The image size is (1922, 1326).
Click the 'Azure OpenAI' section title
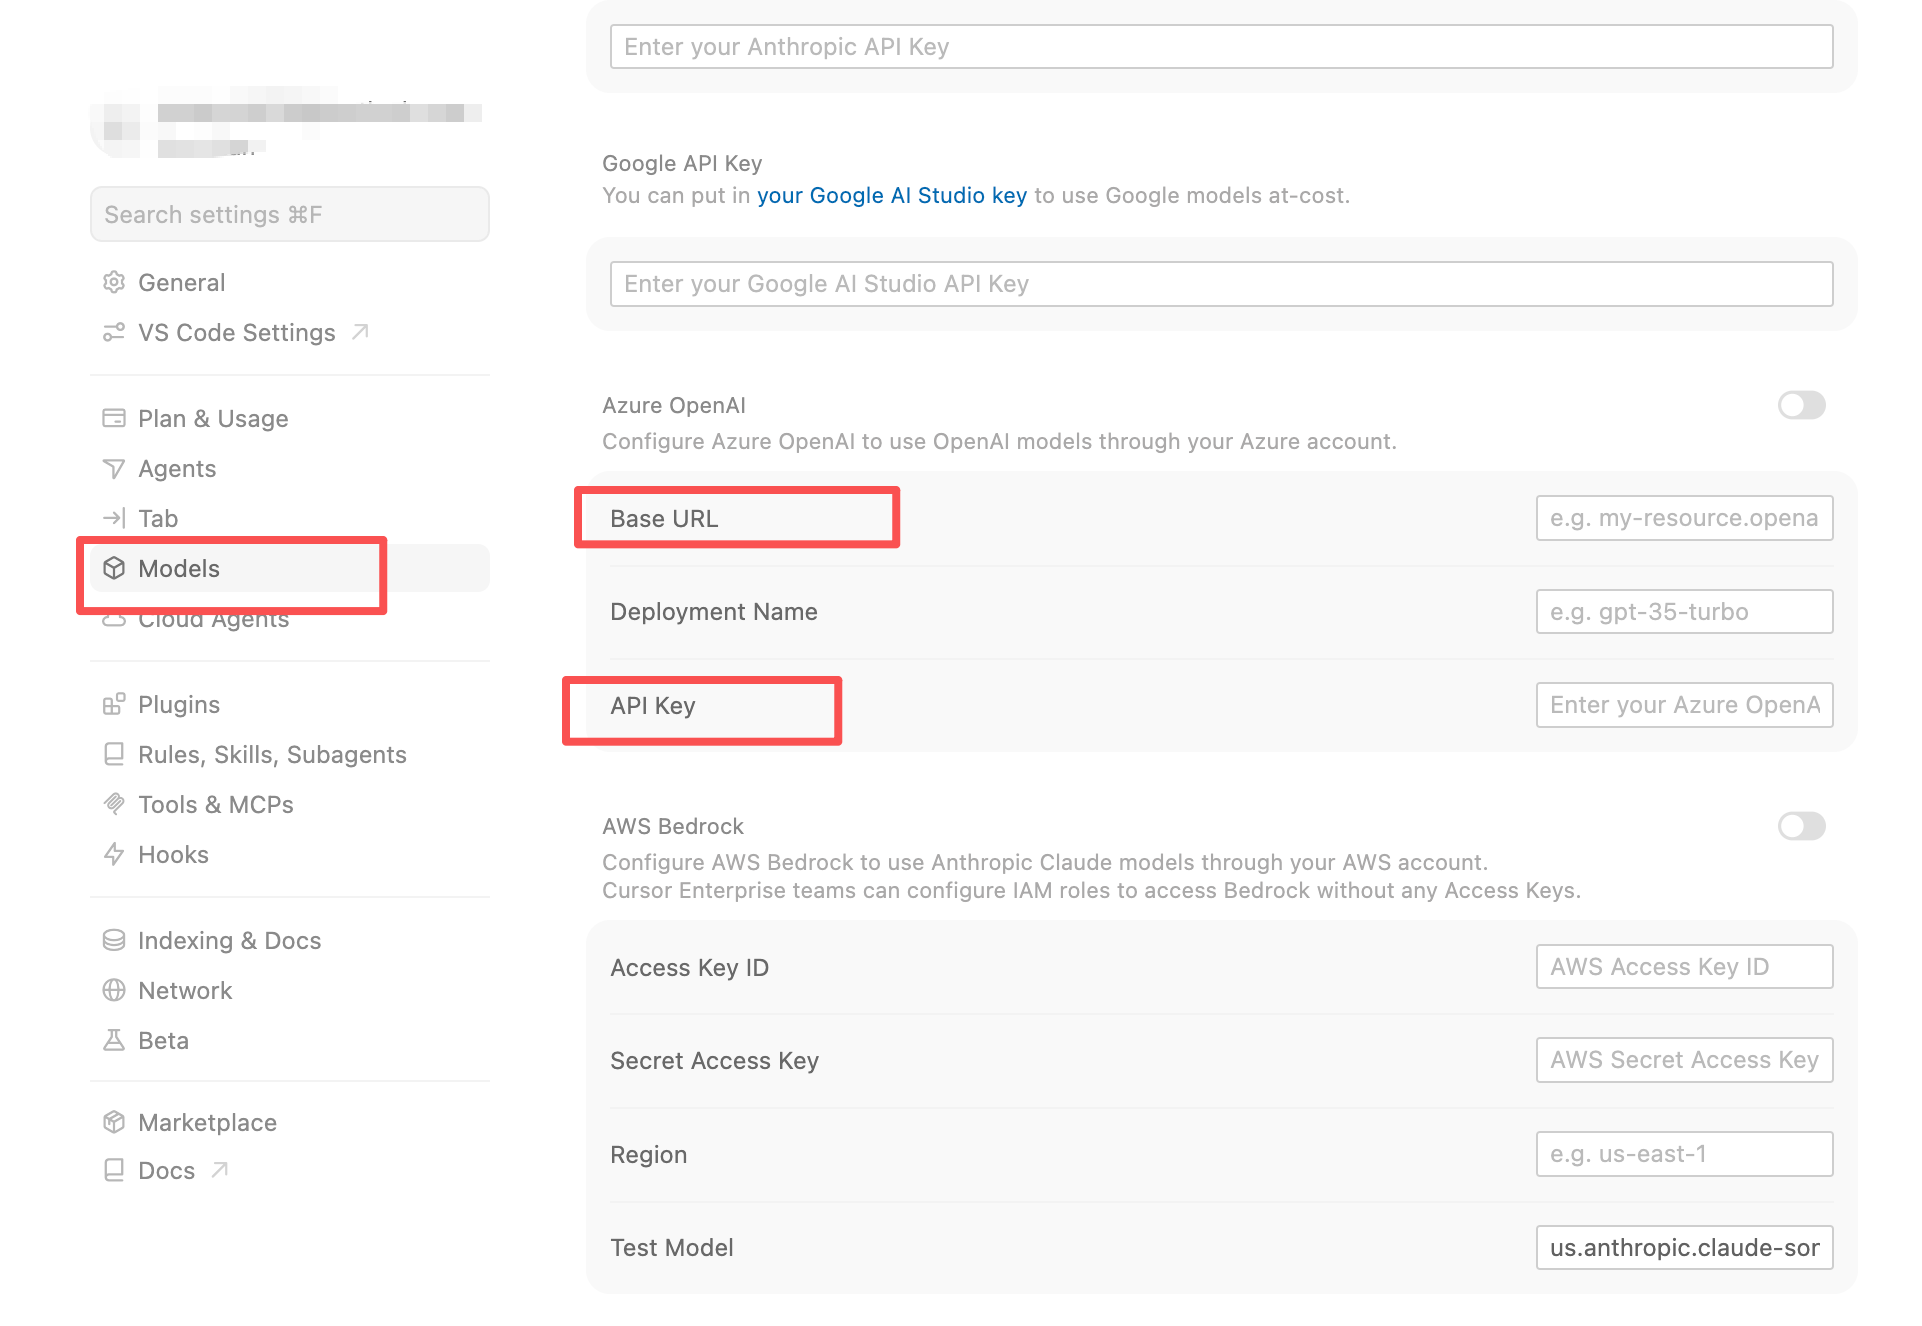[x=674, y=405]
